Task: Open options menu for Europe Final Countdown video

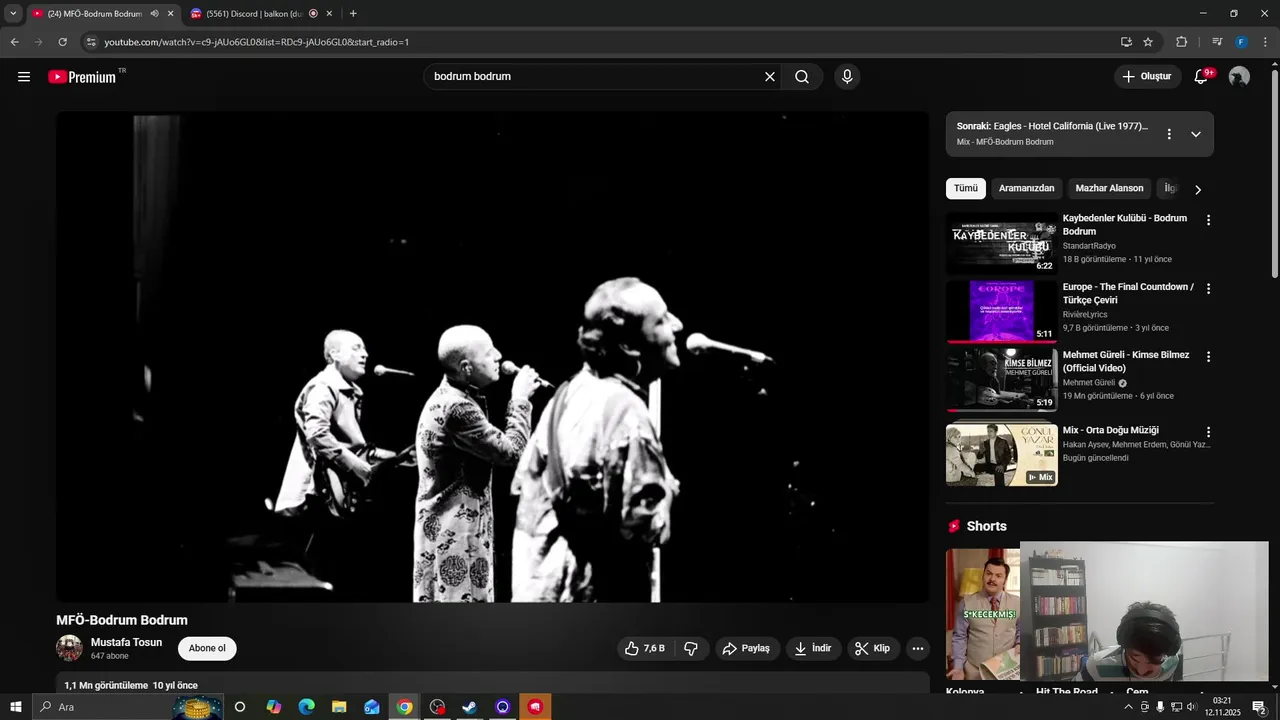Action: click(1208, 289)
